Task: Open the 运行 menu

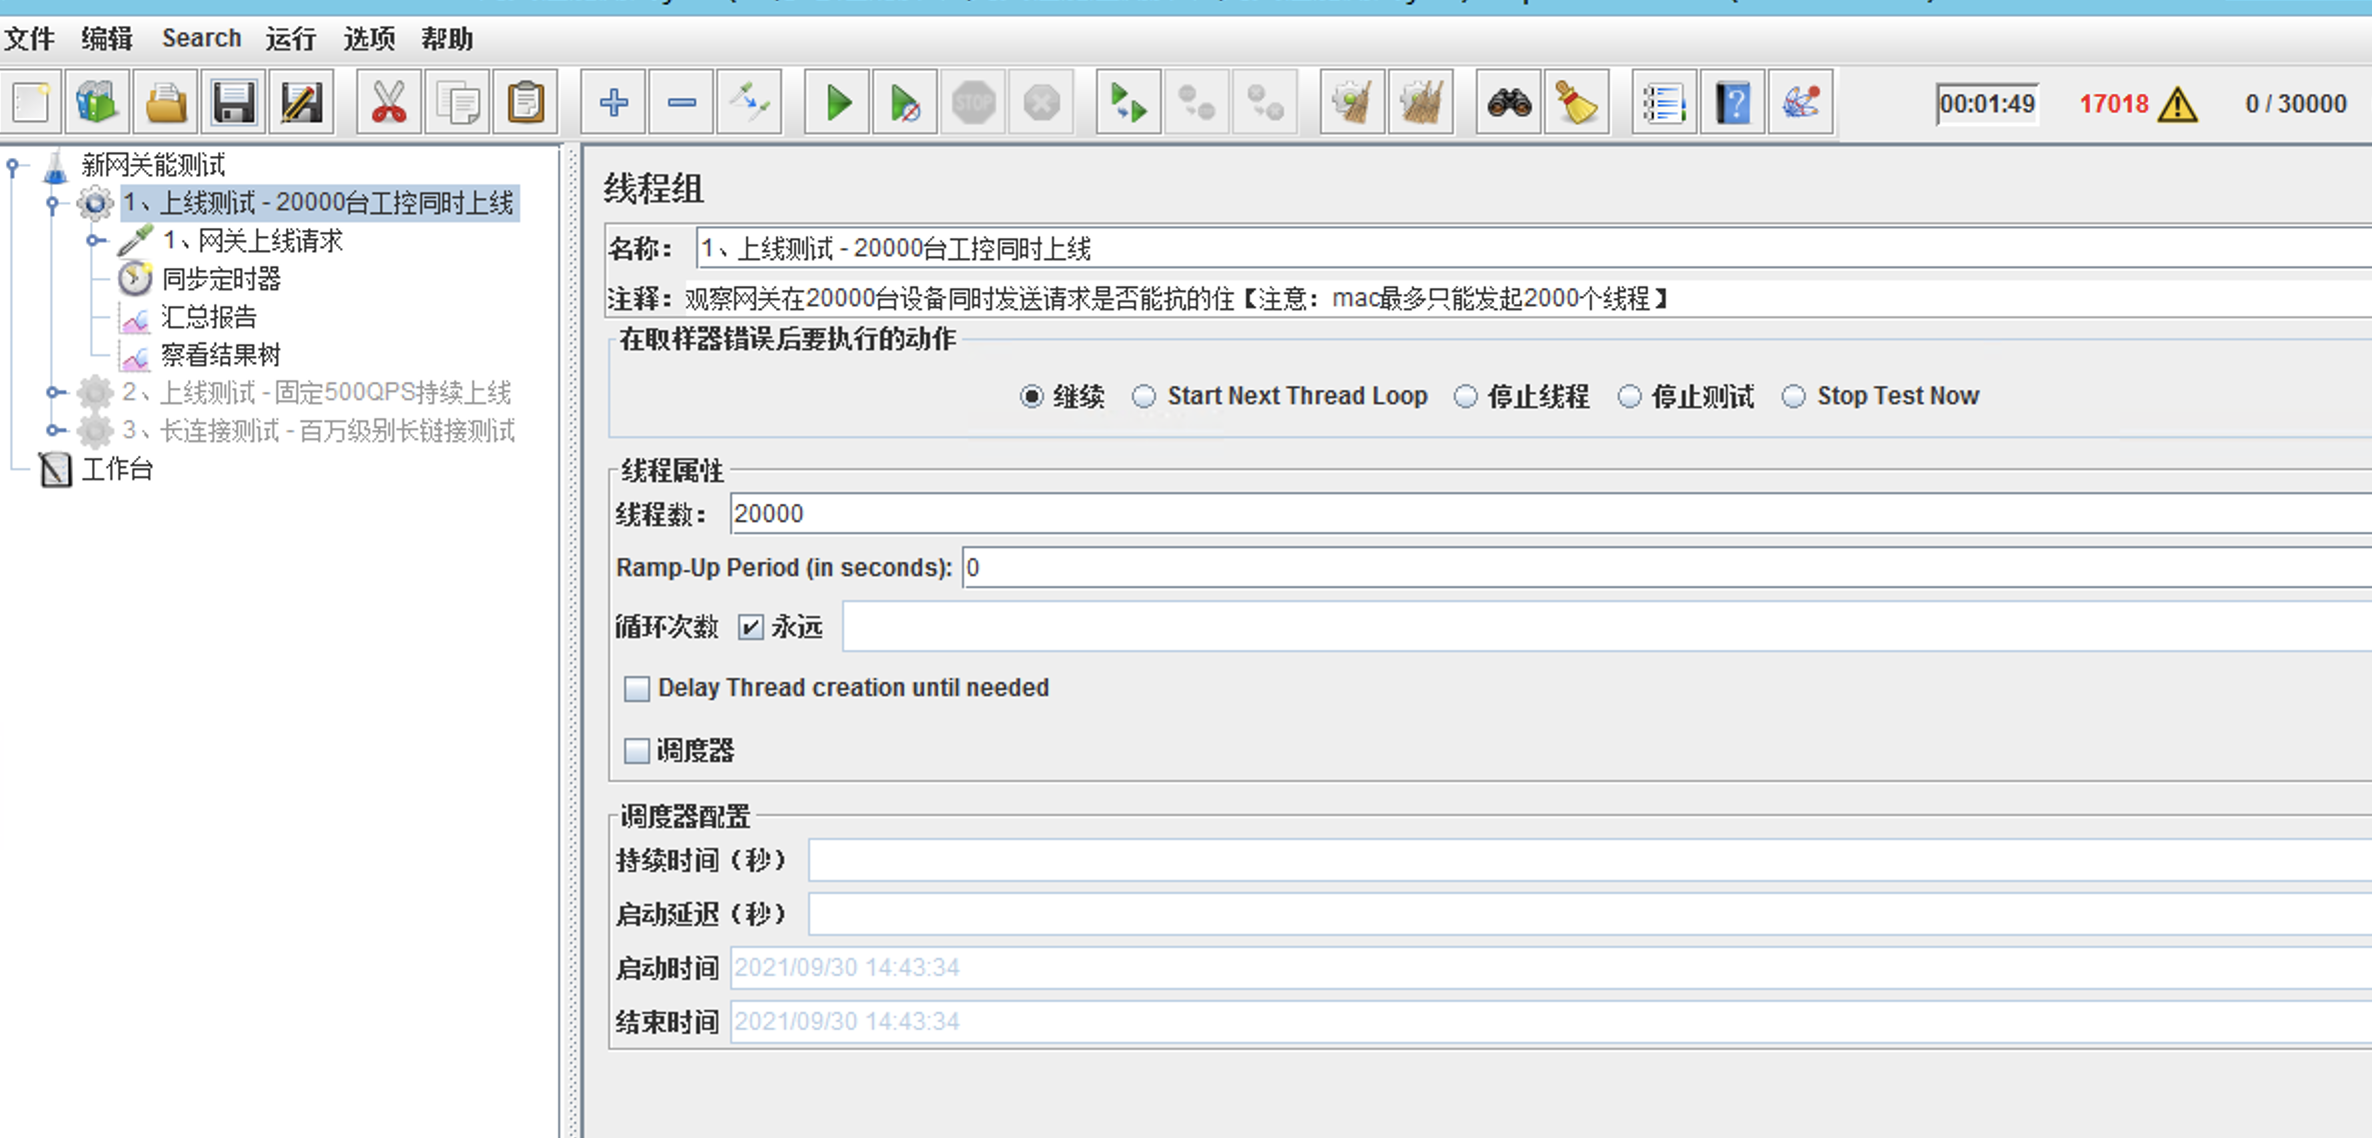Action: [x=291, y=39]
